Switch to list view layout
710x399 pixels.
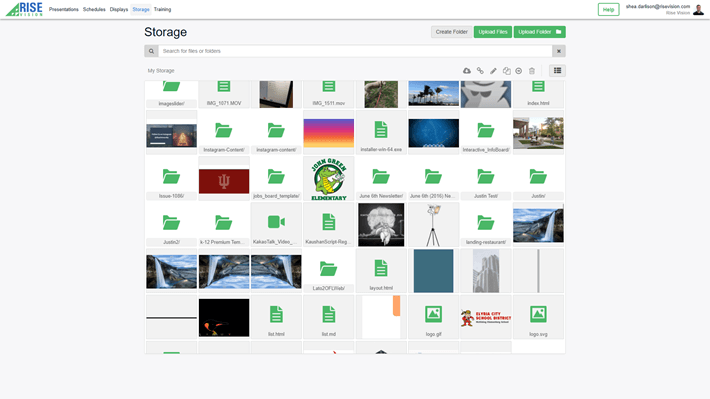click(x=557, y=71)
